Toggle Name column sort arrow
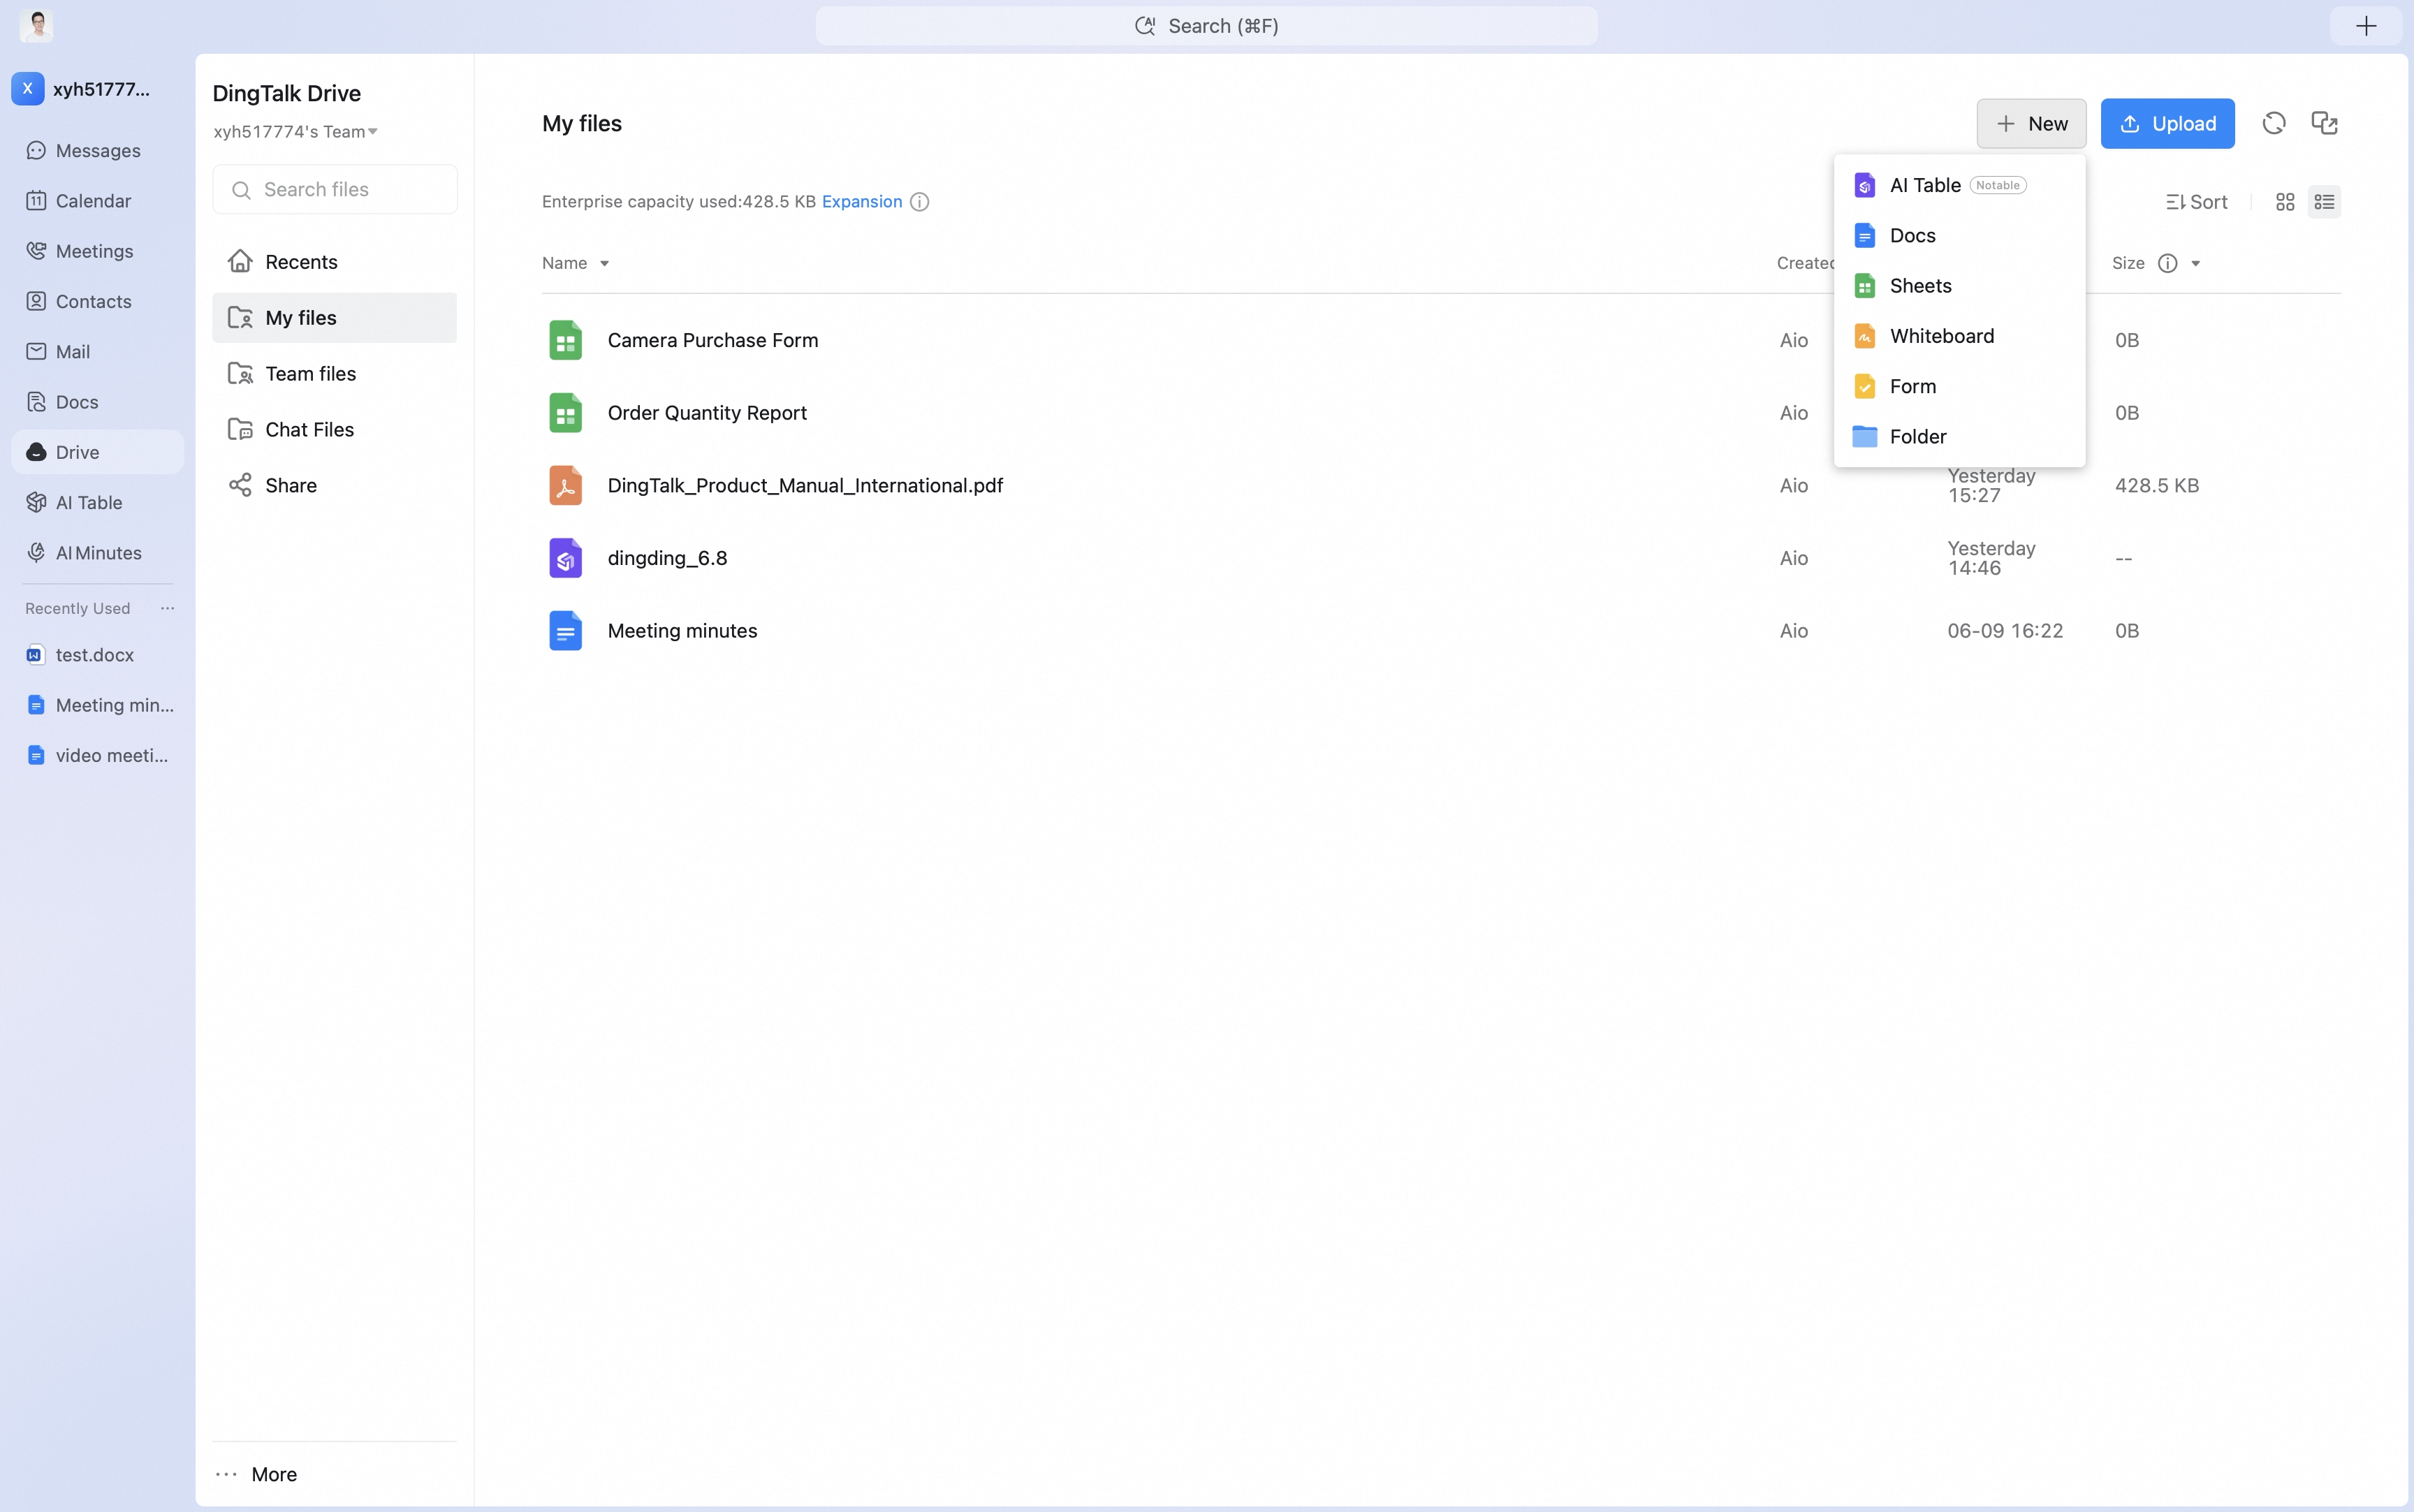The image size is (2414, 1512). click(604, 264)
